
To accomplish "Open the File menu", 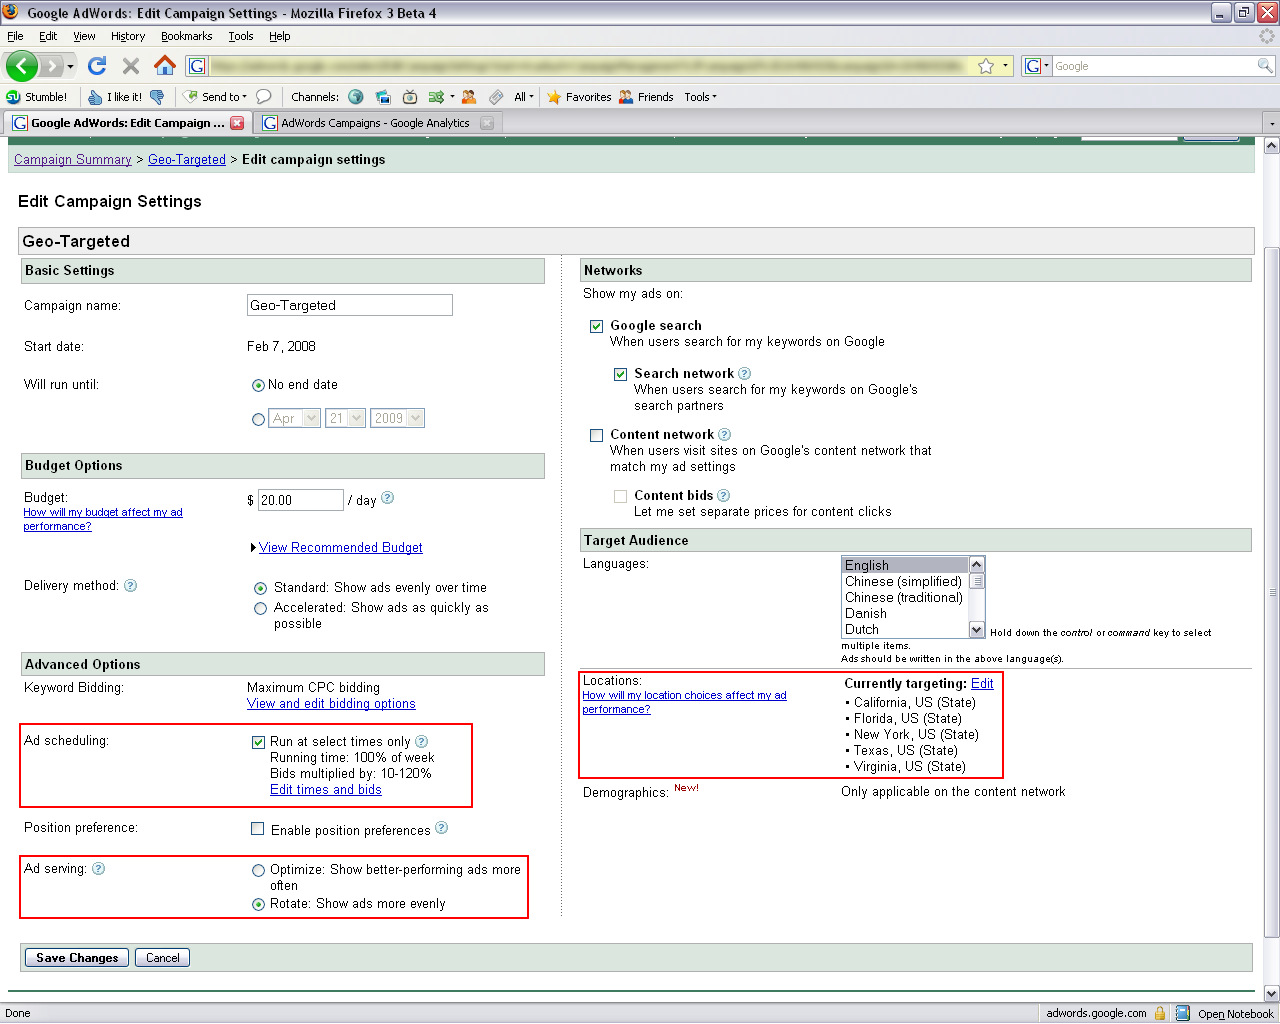I will [x=15, y=36].
